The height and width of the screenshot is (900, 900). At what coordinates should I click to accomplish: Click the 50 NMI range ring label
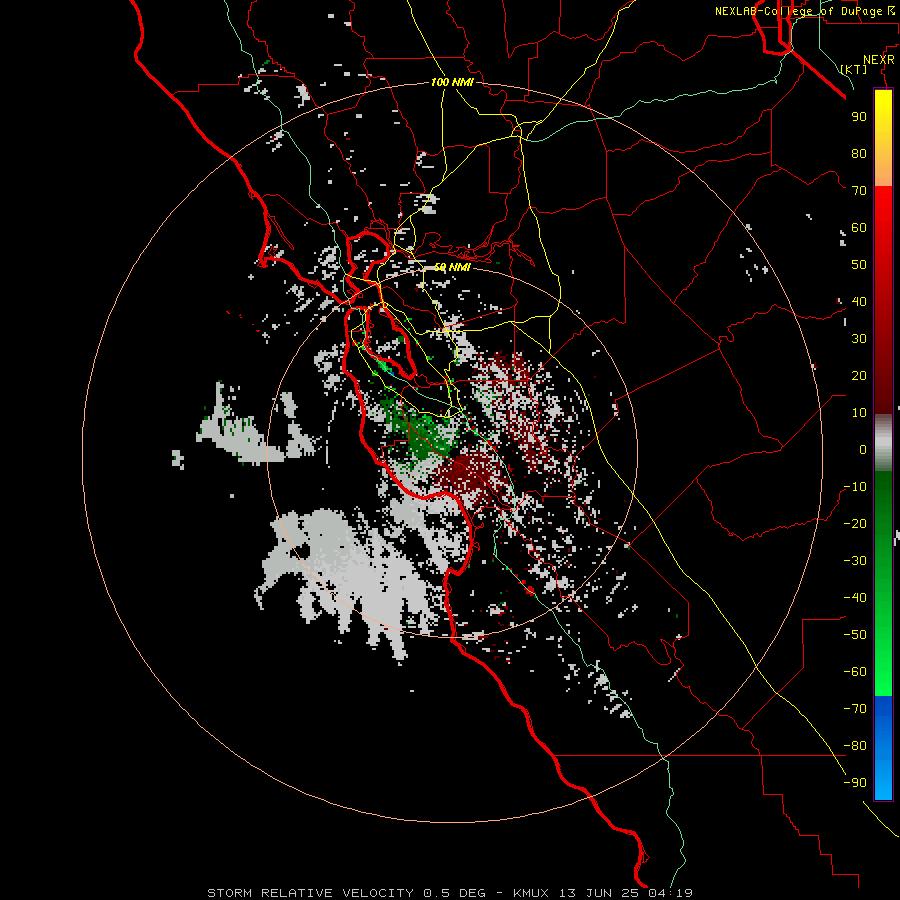click(x=452, y=267)
